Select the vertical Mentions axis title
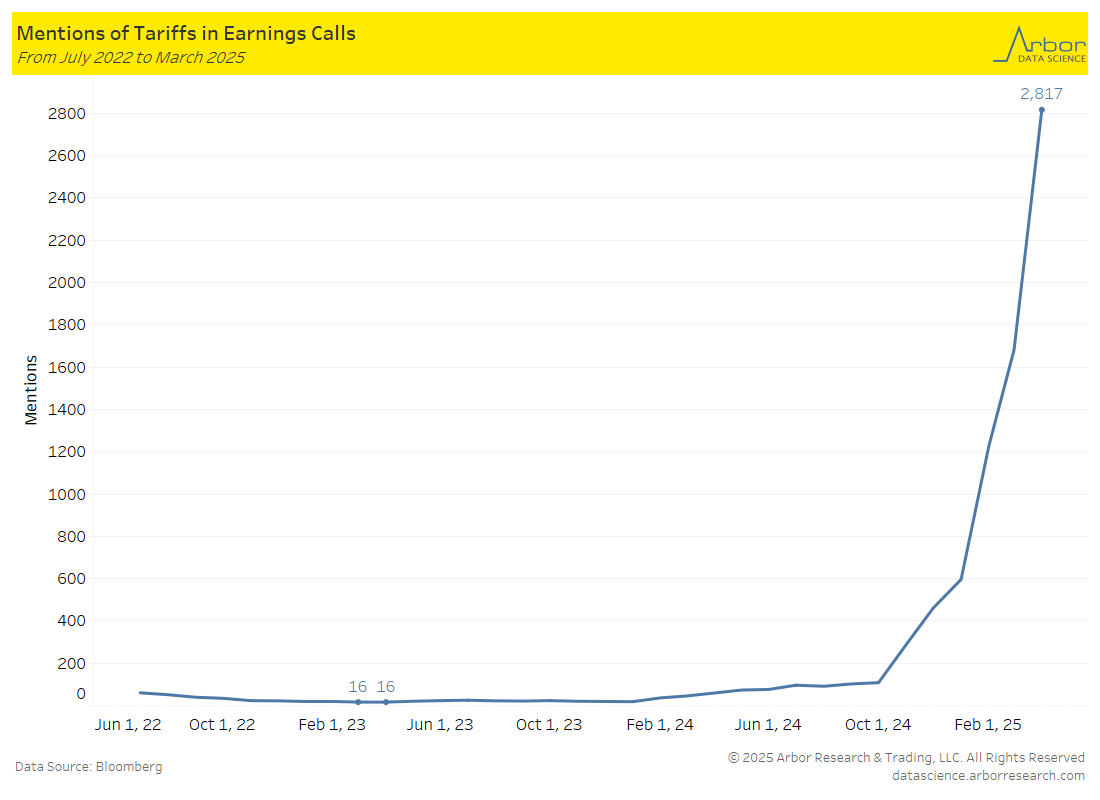1100x800 pixels. tap(31, 389)
